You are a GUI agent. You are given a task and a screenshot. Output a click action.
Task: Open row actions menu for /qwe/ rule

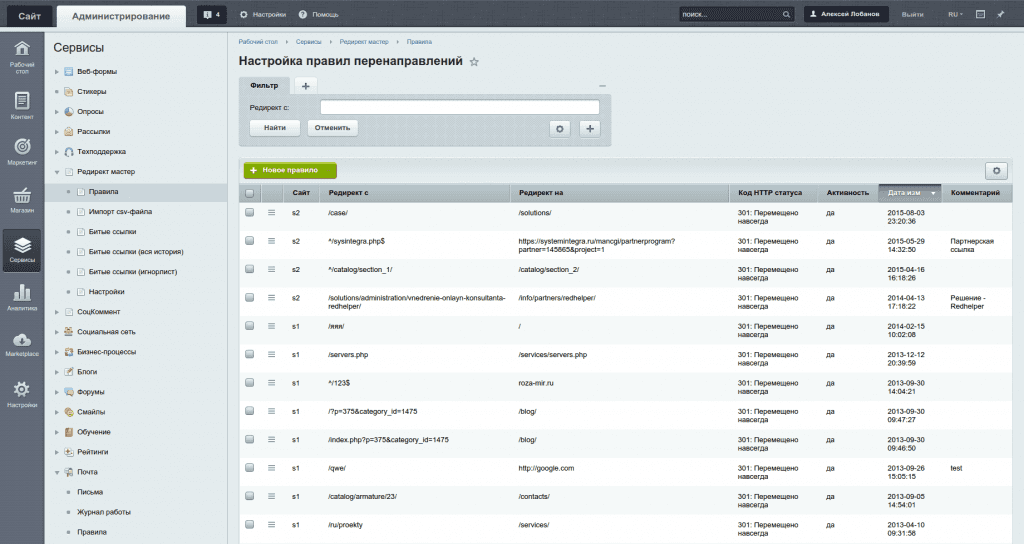tap(272, 468)
